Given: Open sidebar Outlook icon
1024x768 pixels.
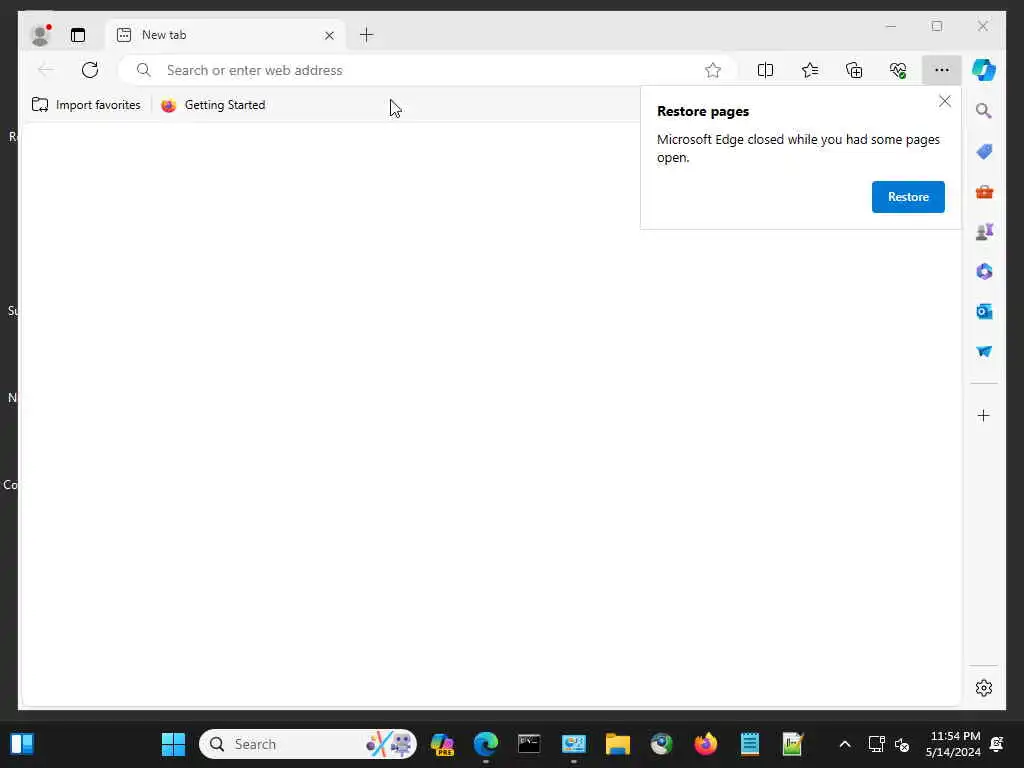Looking at the screenshot, I should 984,312.
